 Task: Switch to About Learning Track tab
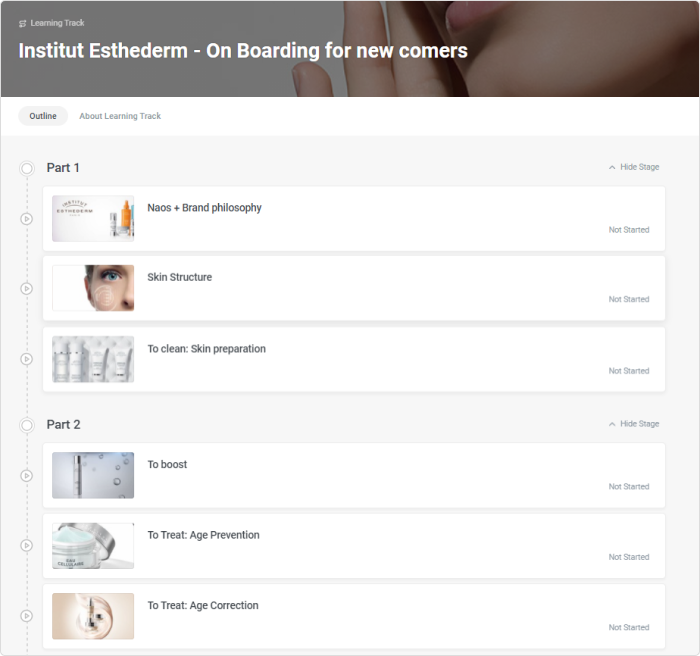(x=120, y=116)
